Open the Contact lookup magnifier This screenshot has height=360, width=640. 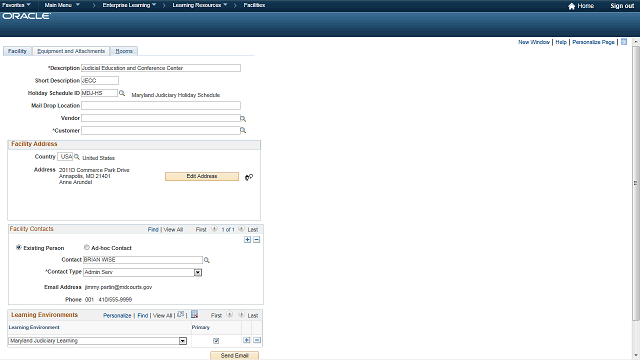[x=207, y=260]
